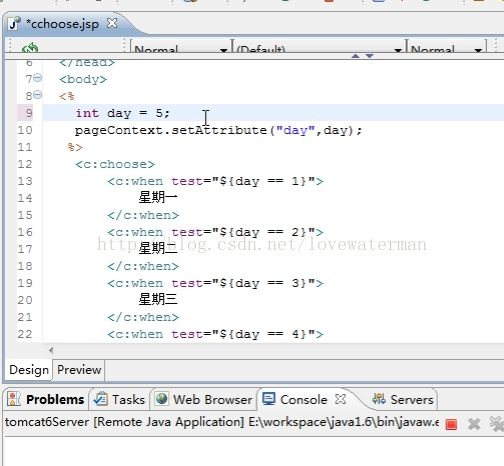Screen dimensions: 504x466
Task: Click the closing </c:when> on line 15
Action: point(143,215)
